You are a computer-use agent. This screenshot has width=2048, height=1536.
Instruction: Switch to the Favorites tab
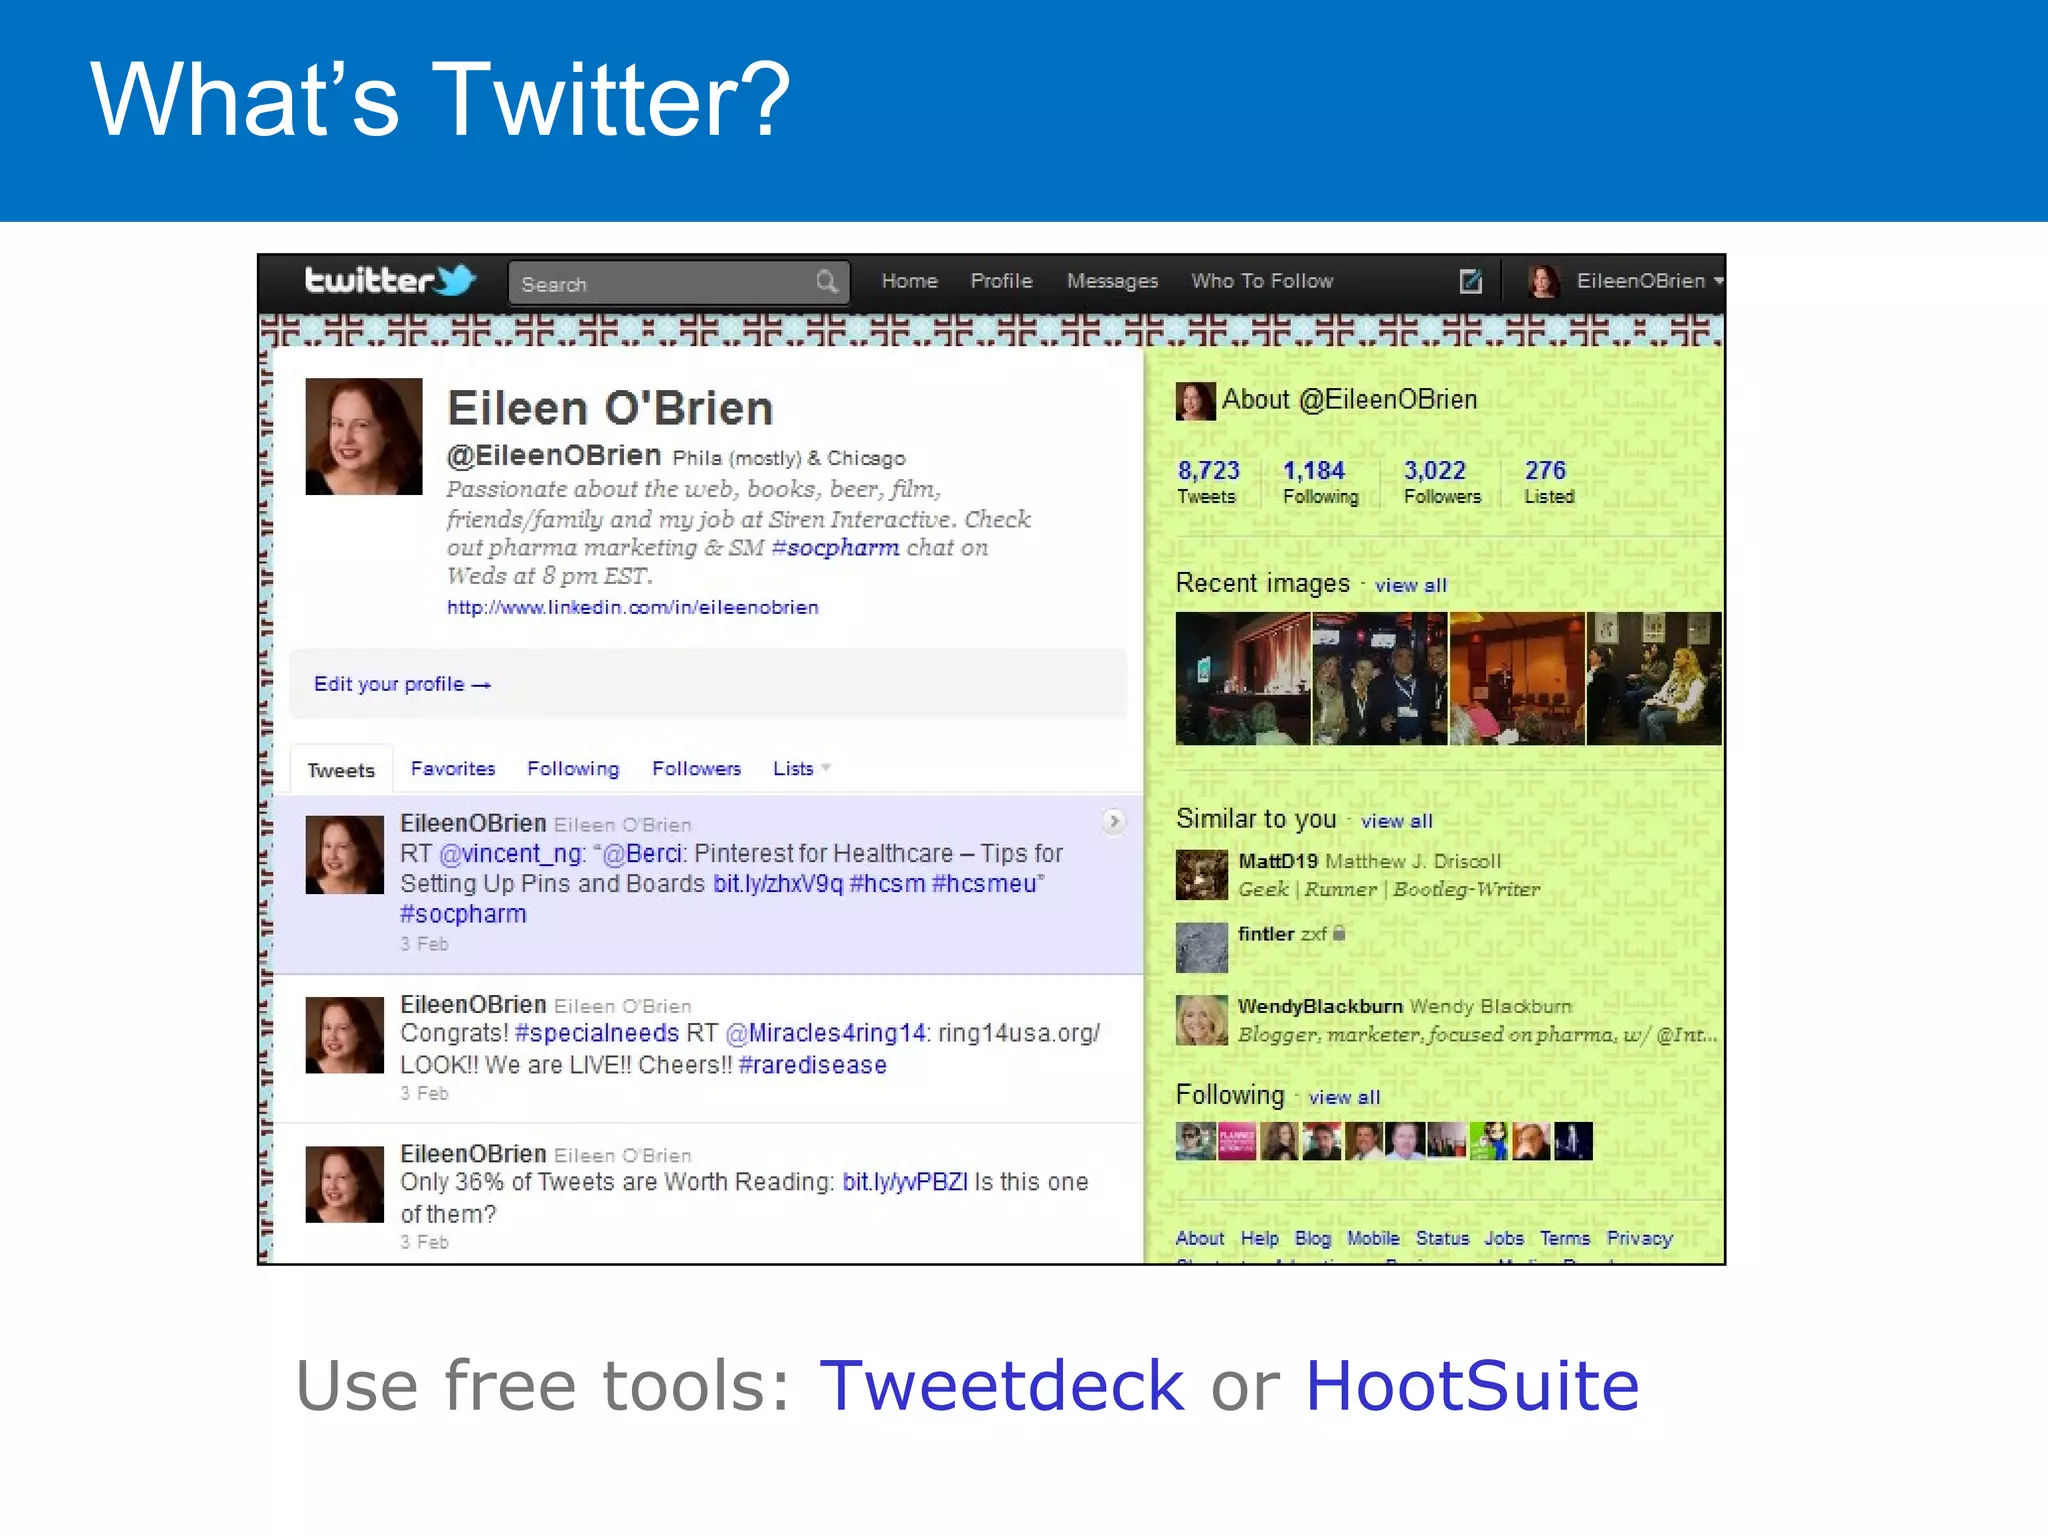click(453, 768)
